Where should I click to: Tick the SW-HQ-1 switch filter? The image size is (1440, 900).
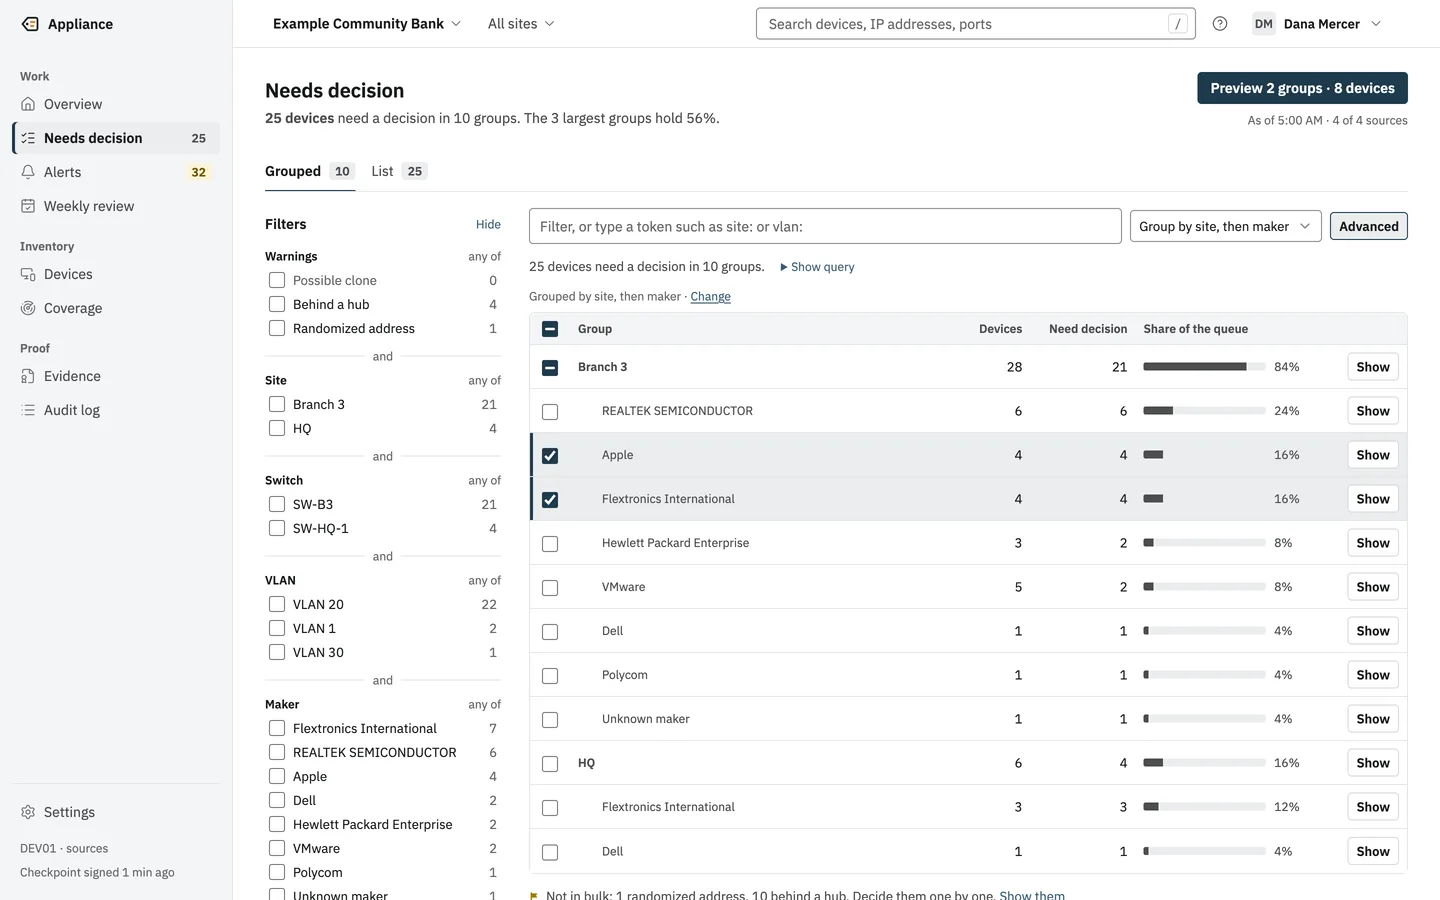pyautogui.click(x=277, y=528)
